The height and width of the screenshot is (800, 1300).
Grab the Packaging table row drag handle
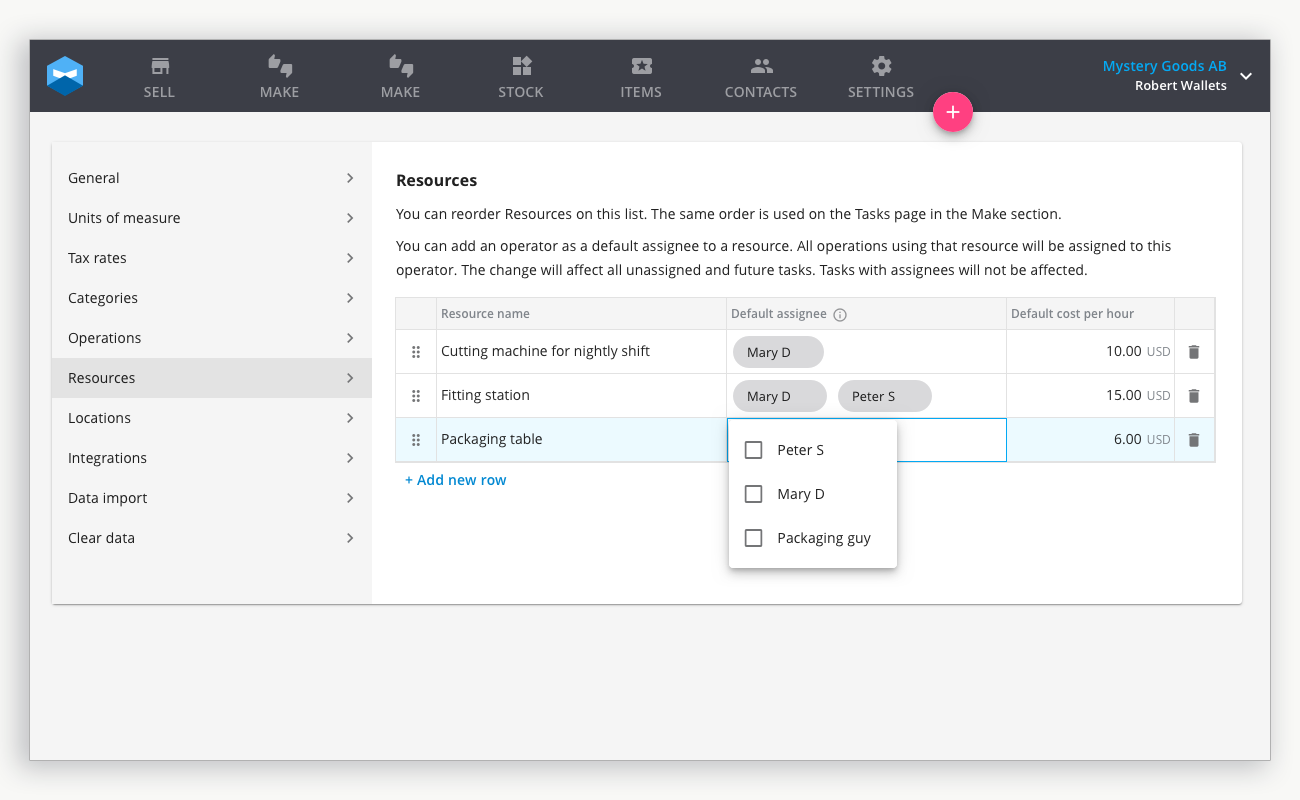point(416,440)
